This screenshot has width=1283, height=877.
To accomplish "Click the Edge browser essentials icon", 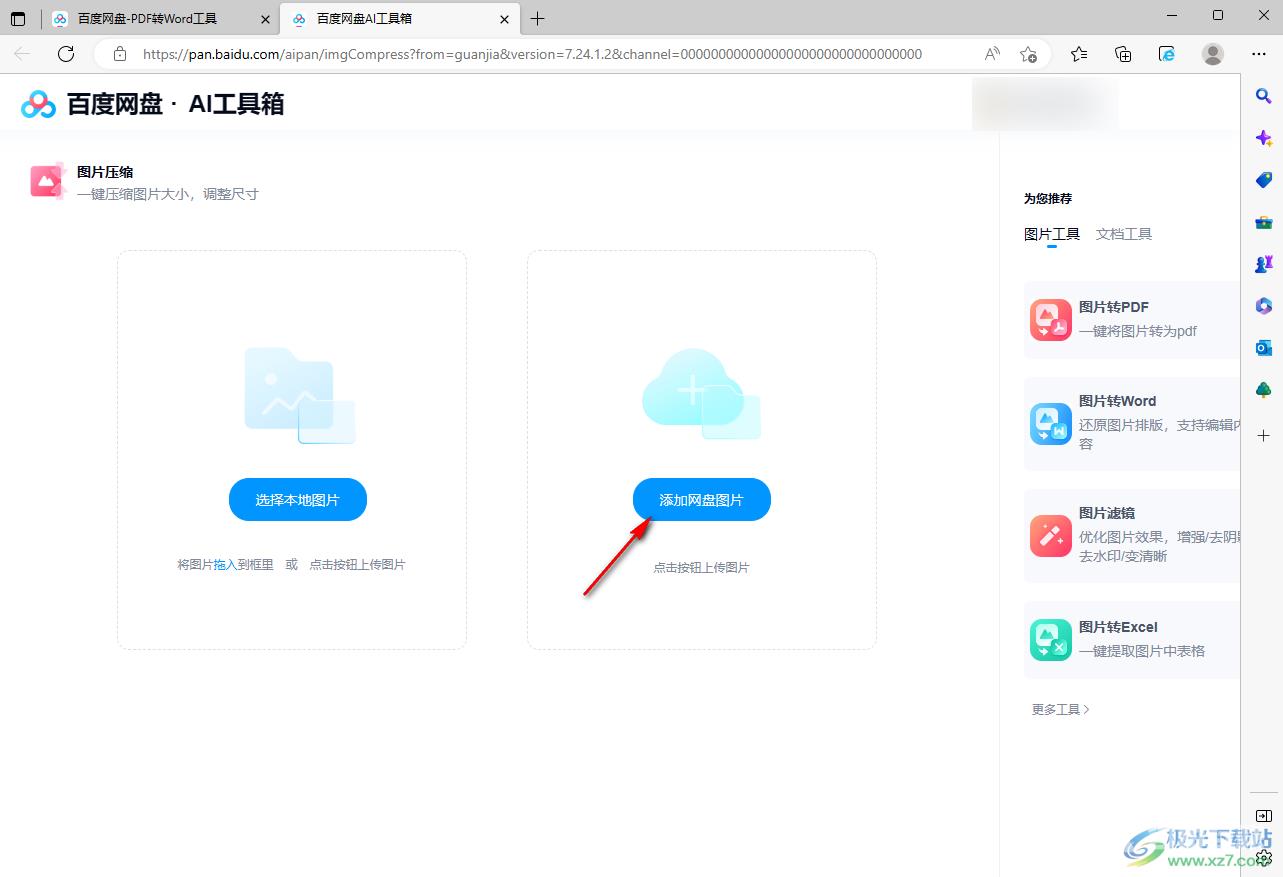I will (1166, 54).
